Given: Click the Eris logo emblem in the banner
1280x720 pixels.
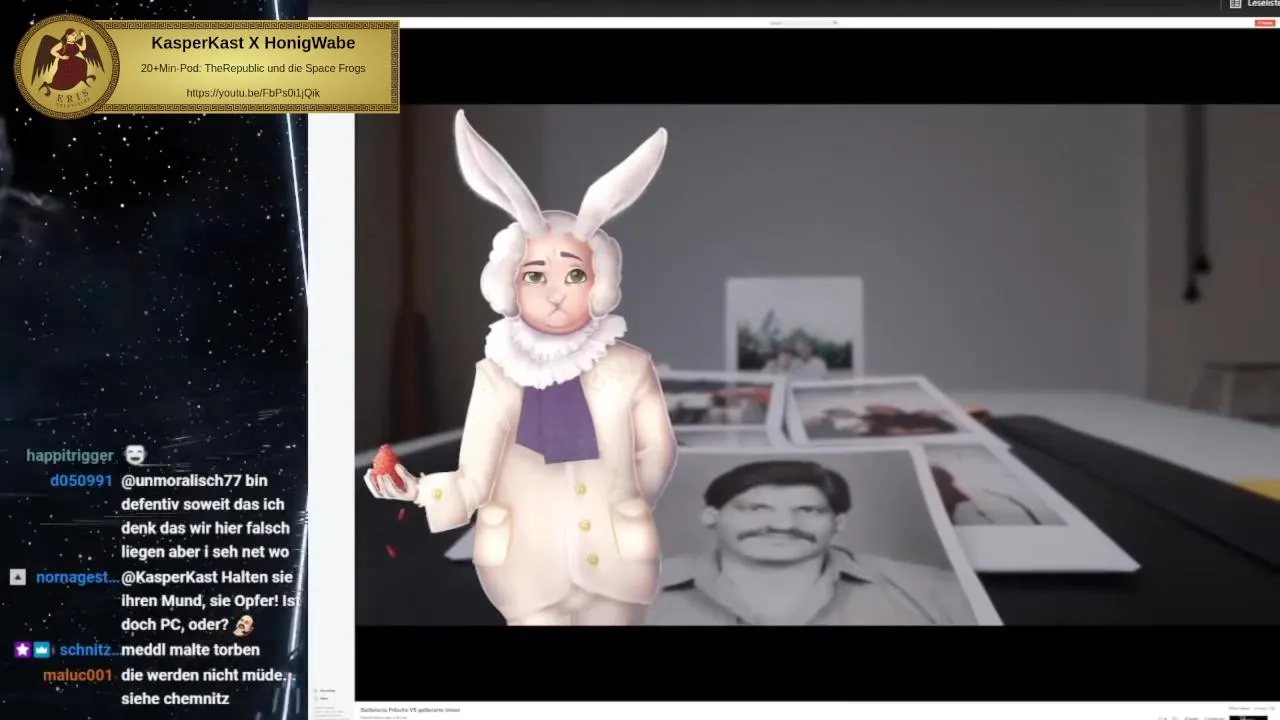Looking at the screenshot, I should pyautogui.click(x=66, y=66).
